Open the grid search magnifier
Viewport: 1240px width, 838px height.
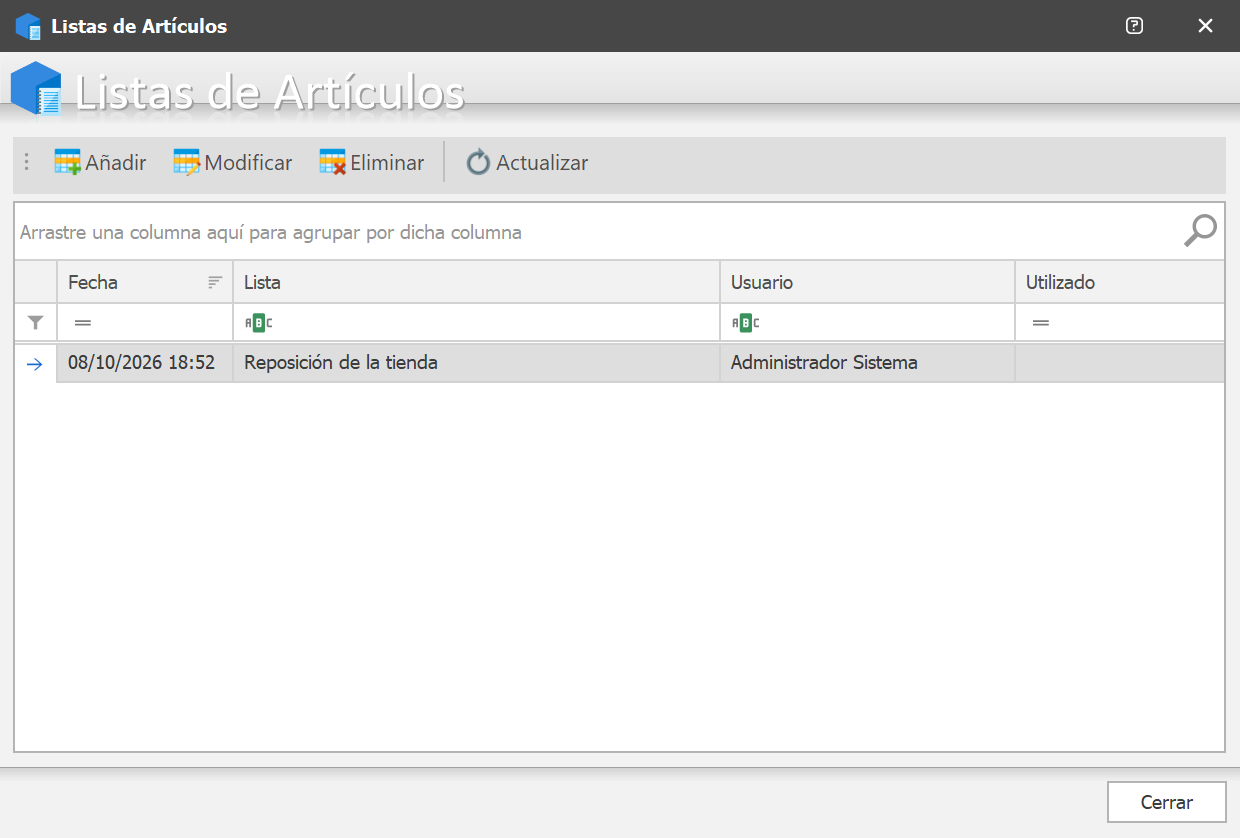point(1200,231)
